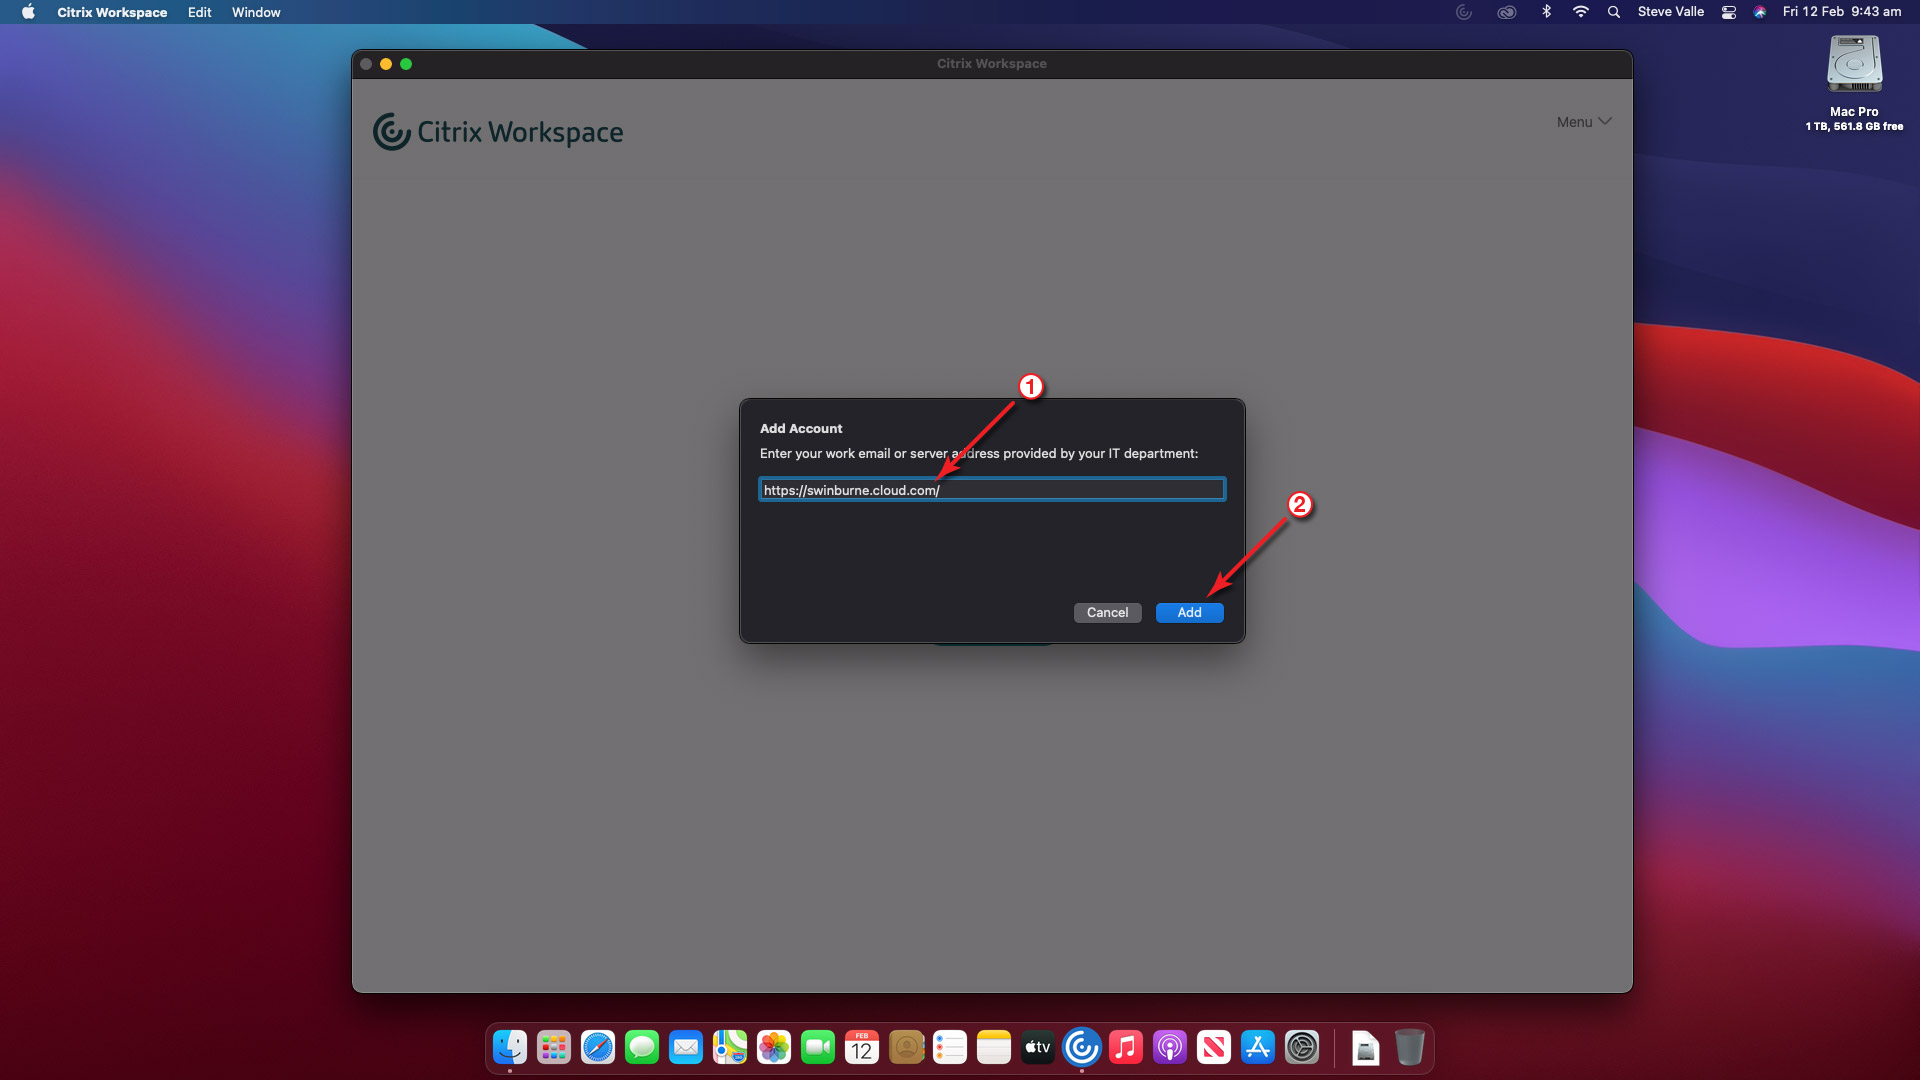The width and height of the screenshot is (1920, 1080).
Task: Open the Edit menu in menu bar
Action: tap(199, 12)
